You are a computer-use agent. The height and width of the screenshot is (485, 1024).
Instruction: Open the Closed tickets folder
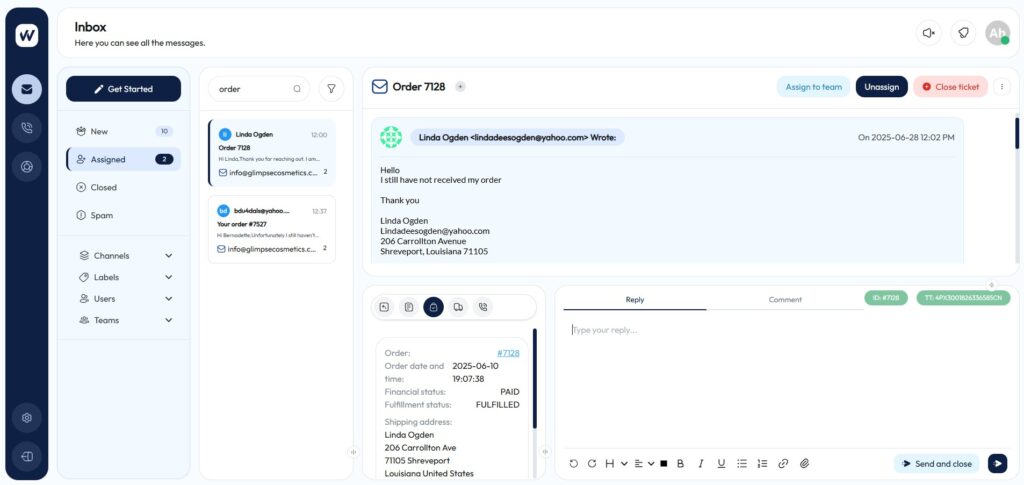[x=104, y=187]
